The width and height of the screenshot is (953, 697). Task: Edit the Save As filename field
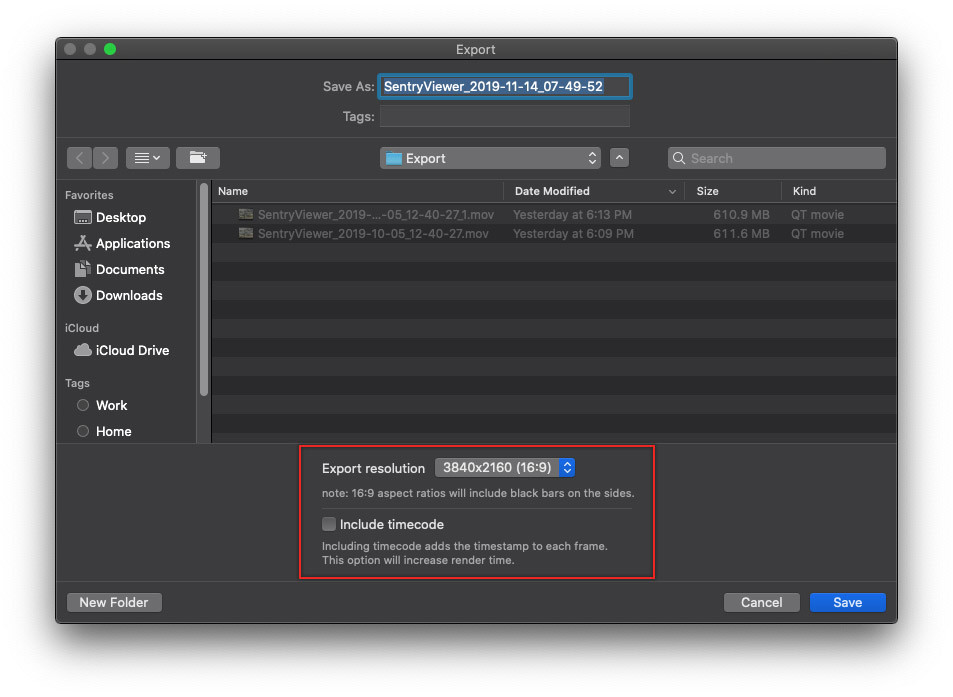point(504,86)
